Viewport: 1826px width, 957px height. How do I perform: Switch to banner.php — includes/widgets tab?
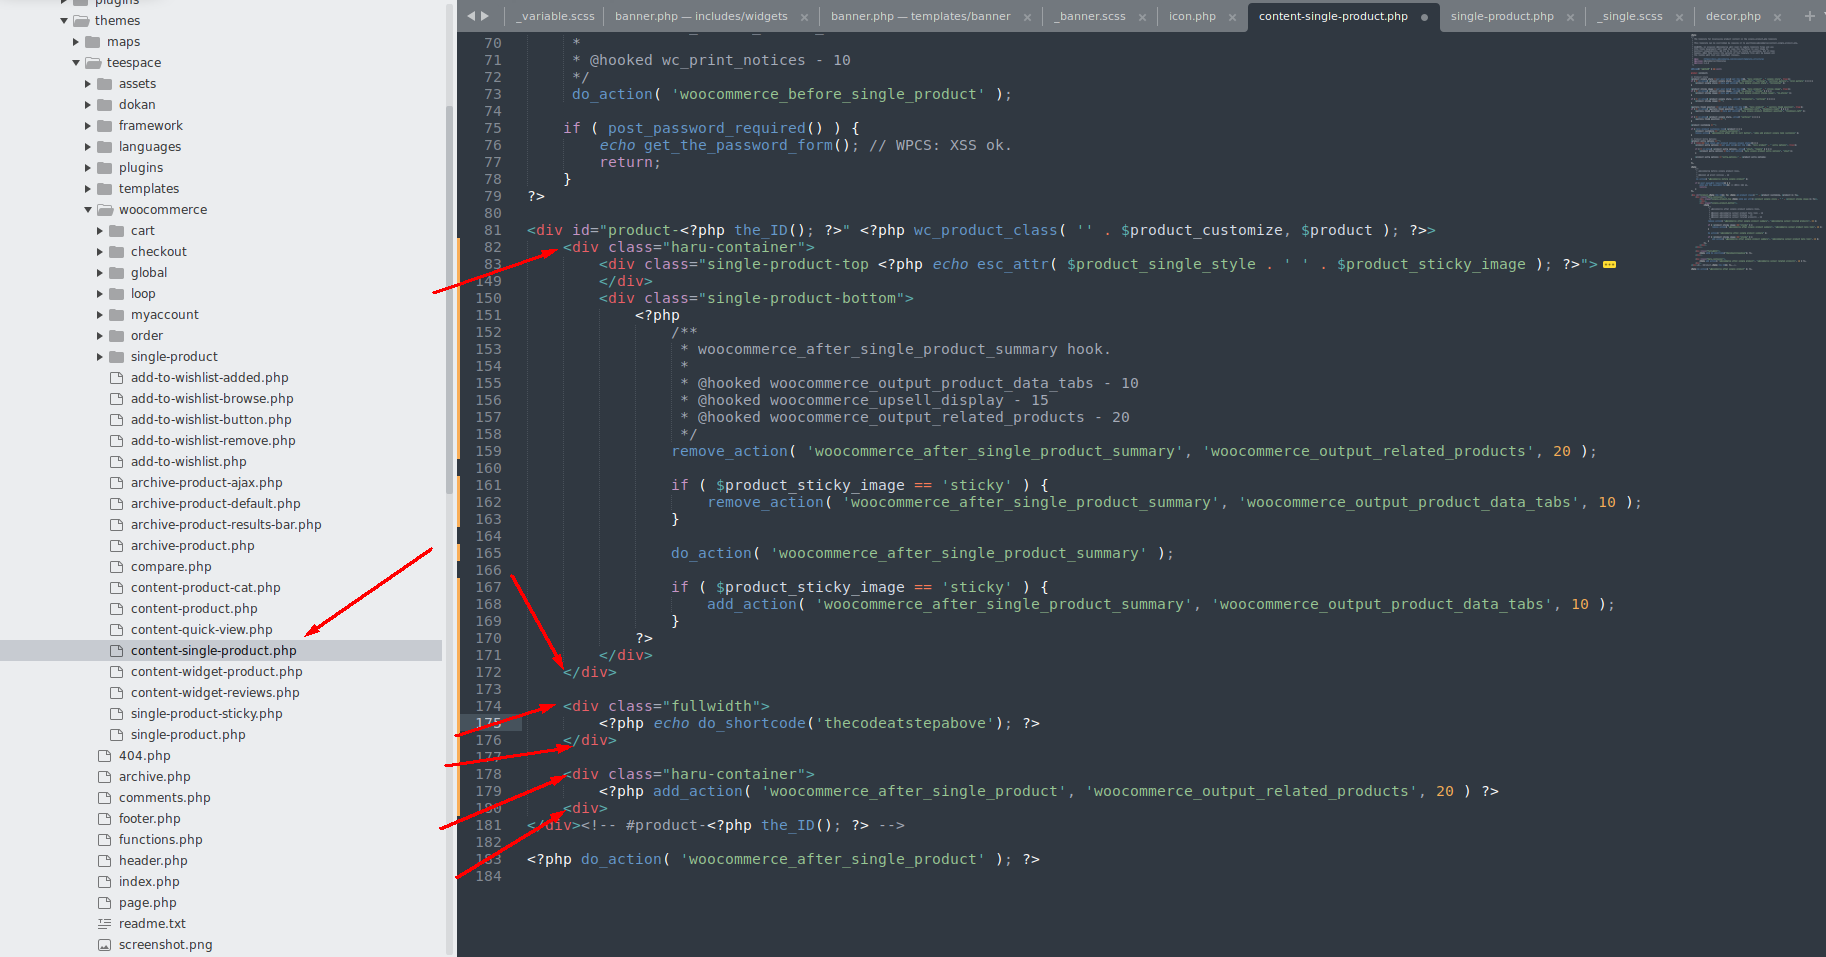[x=701, y=16]
